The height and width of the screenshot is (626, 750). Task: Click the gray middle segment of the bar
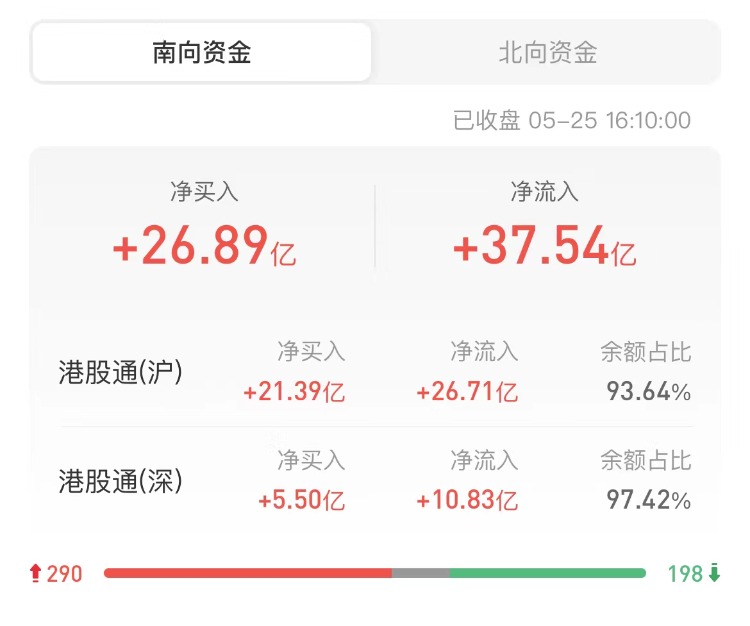(421, 573)
